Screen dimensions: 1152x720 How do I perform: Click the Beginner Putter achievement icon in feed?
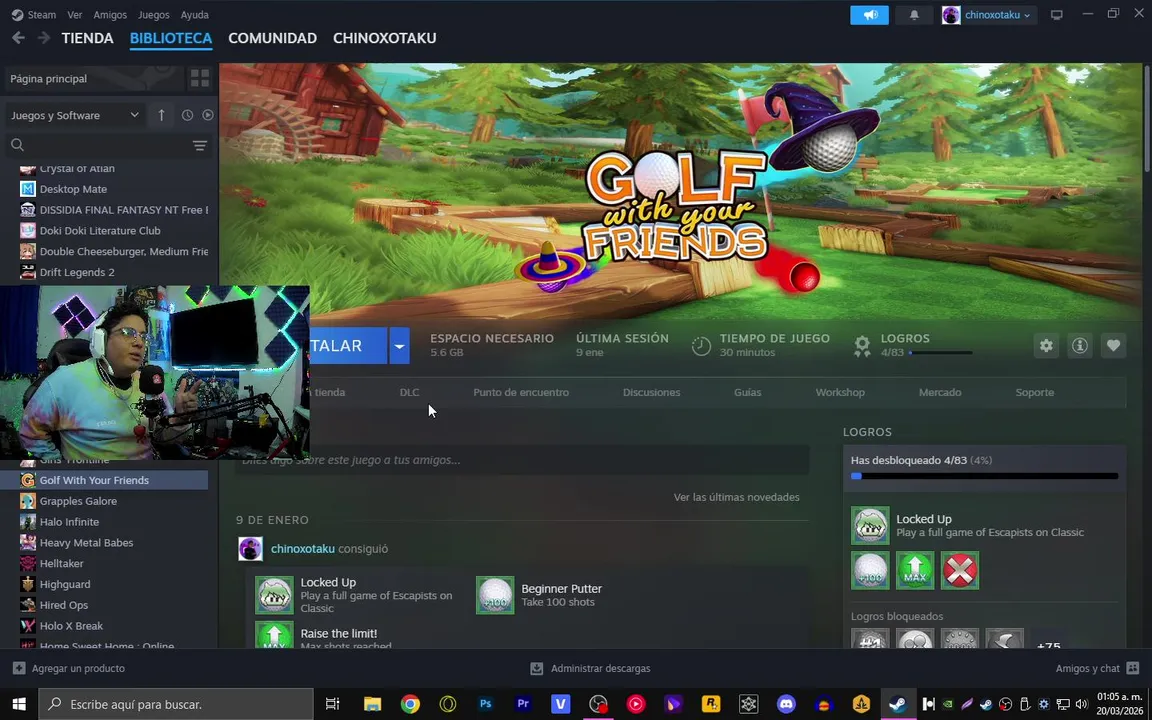click(495, 595)
